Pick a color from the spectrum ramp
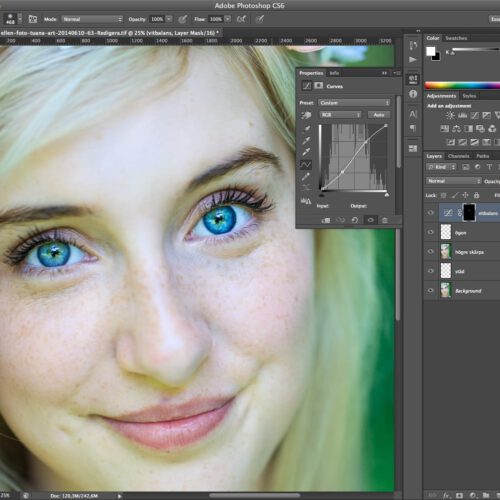500x500 pixels. click(462, 85)
